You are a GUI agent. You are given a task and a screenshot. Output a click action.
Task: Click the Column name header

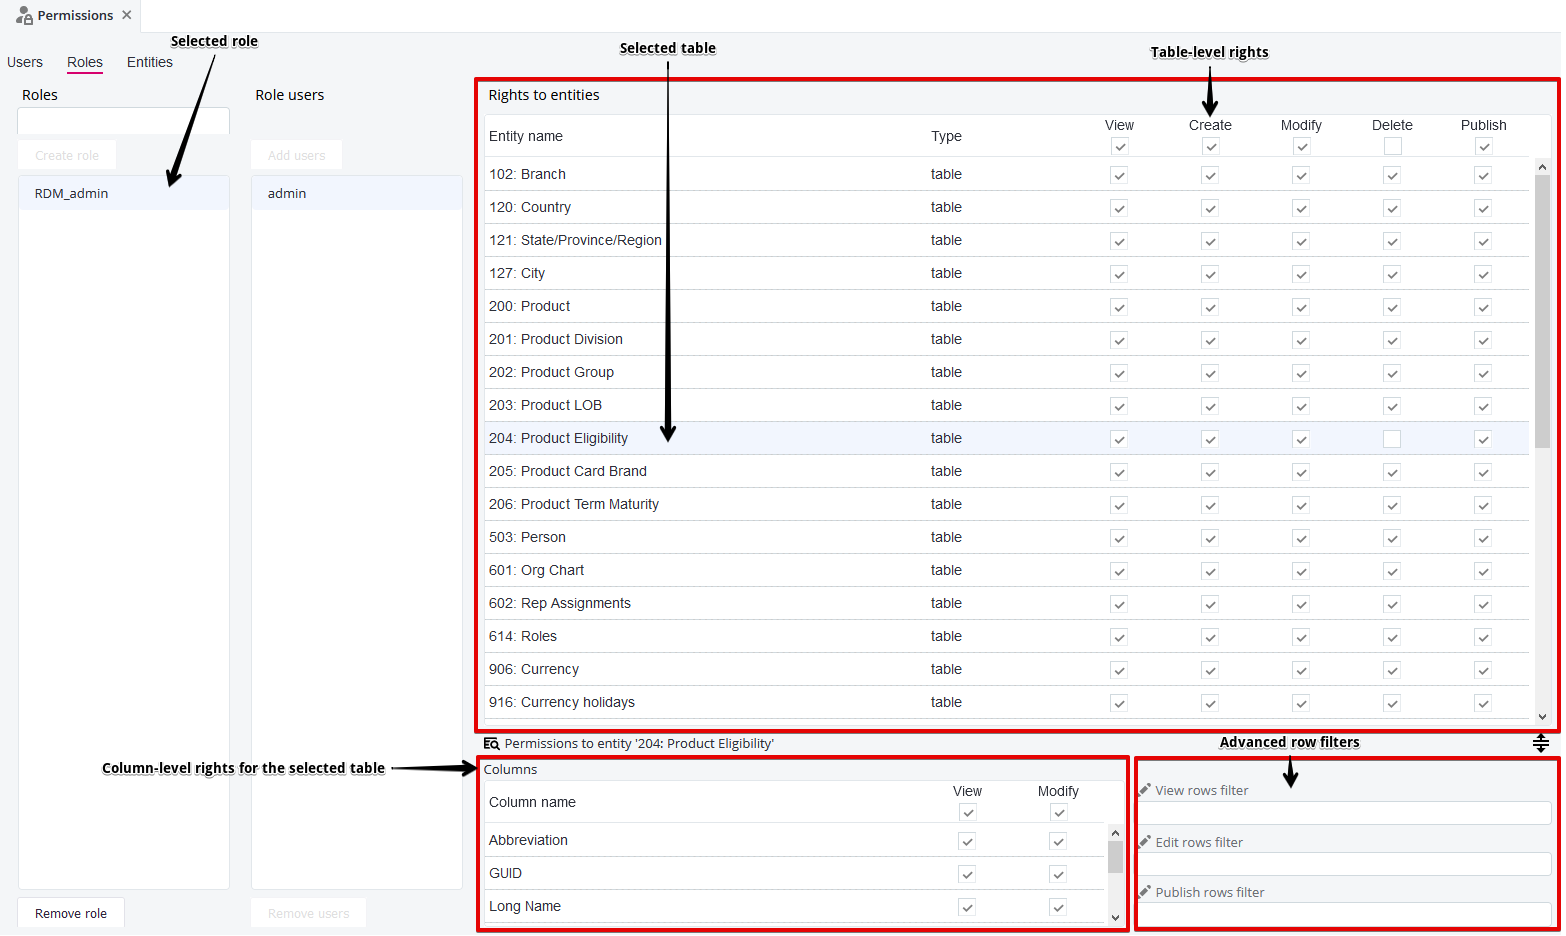[532, 802]
